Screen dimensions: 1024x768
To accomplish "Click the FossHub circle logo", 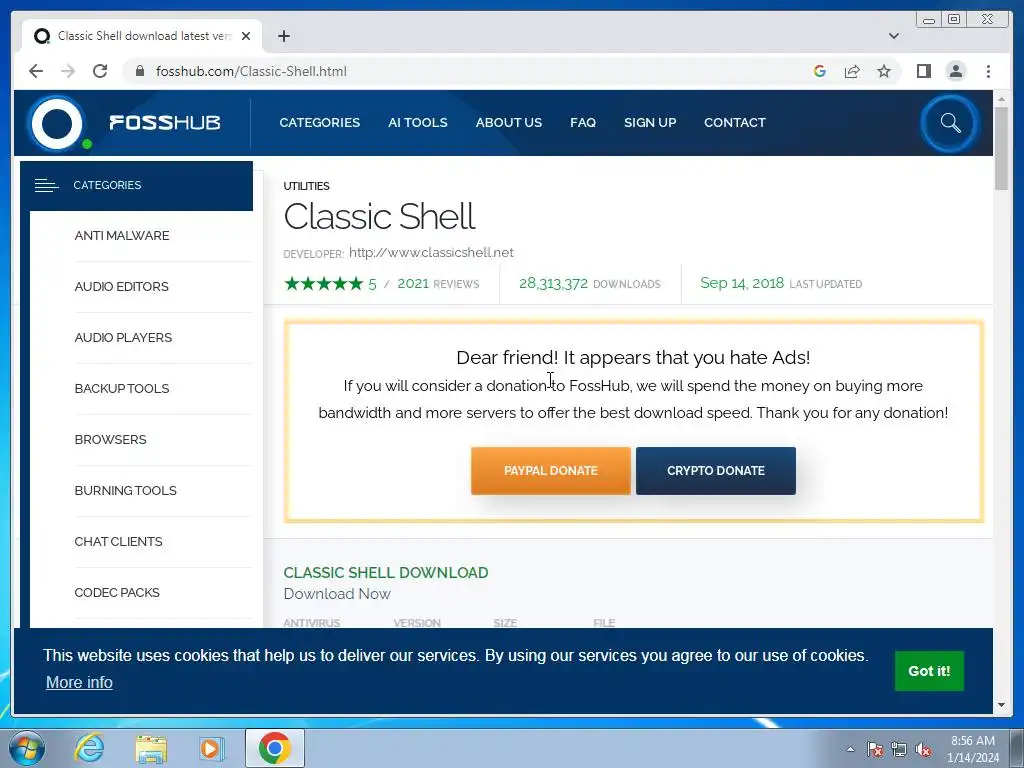I will [x=57, y=123].
